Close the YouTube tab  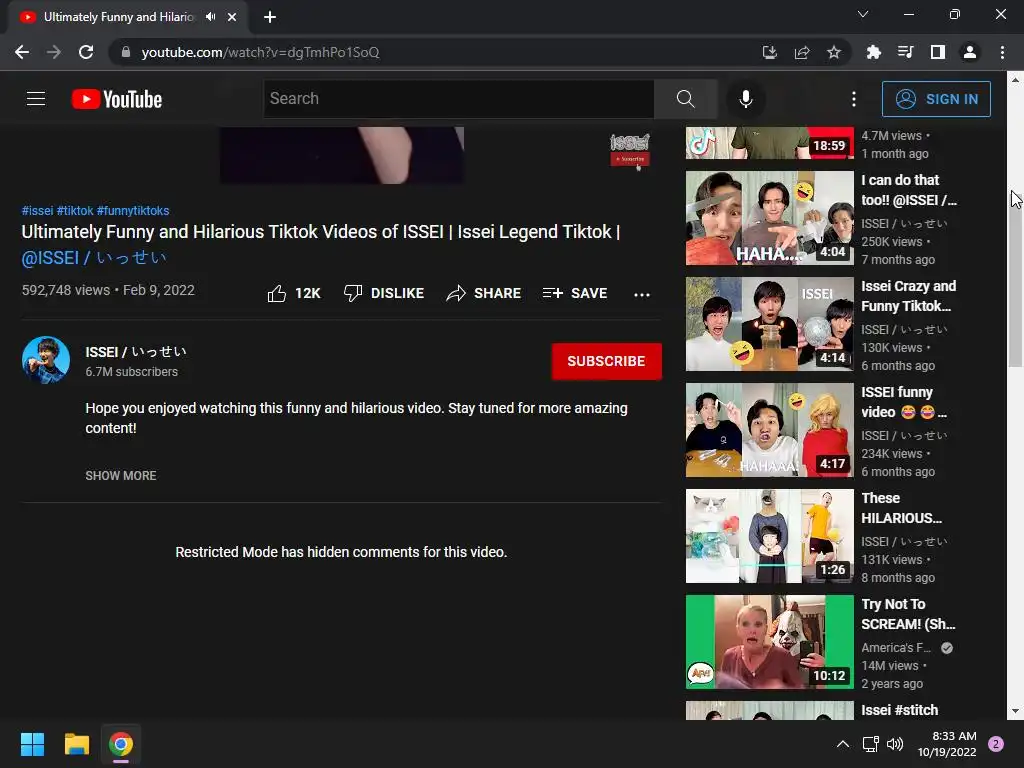point(232,17)
